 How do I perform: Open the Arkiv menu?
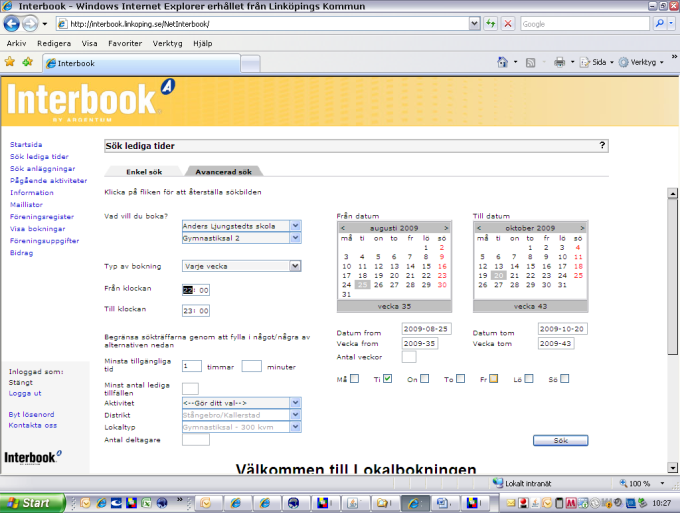[16, 43]
